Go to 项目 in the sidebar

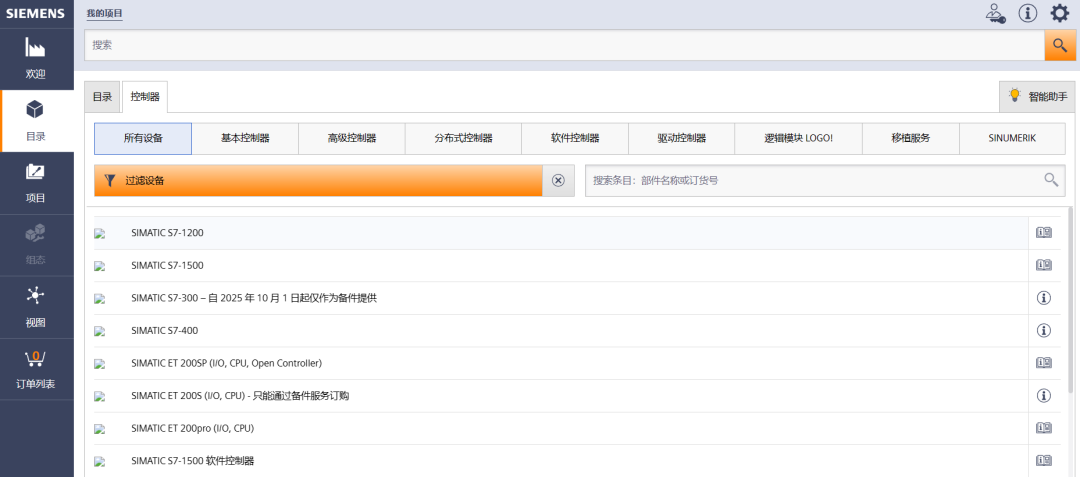(x=36, y=183)
